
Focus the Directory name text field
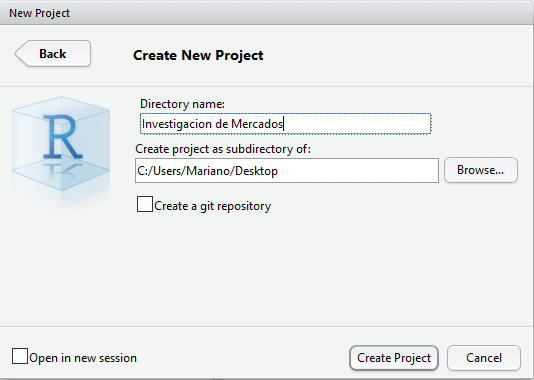285,124
